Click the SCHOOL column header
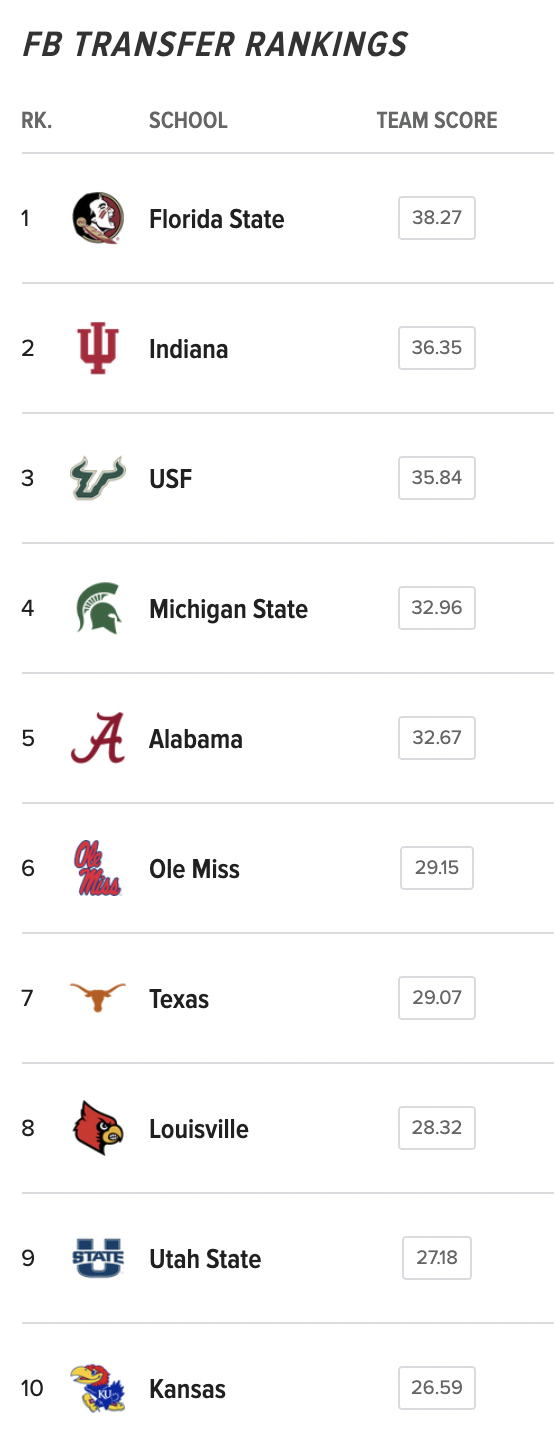 tap(188, 121)
